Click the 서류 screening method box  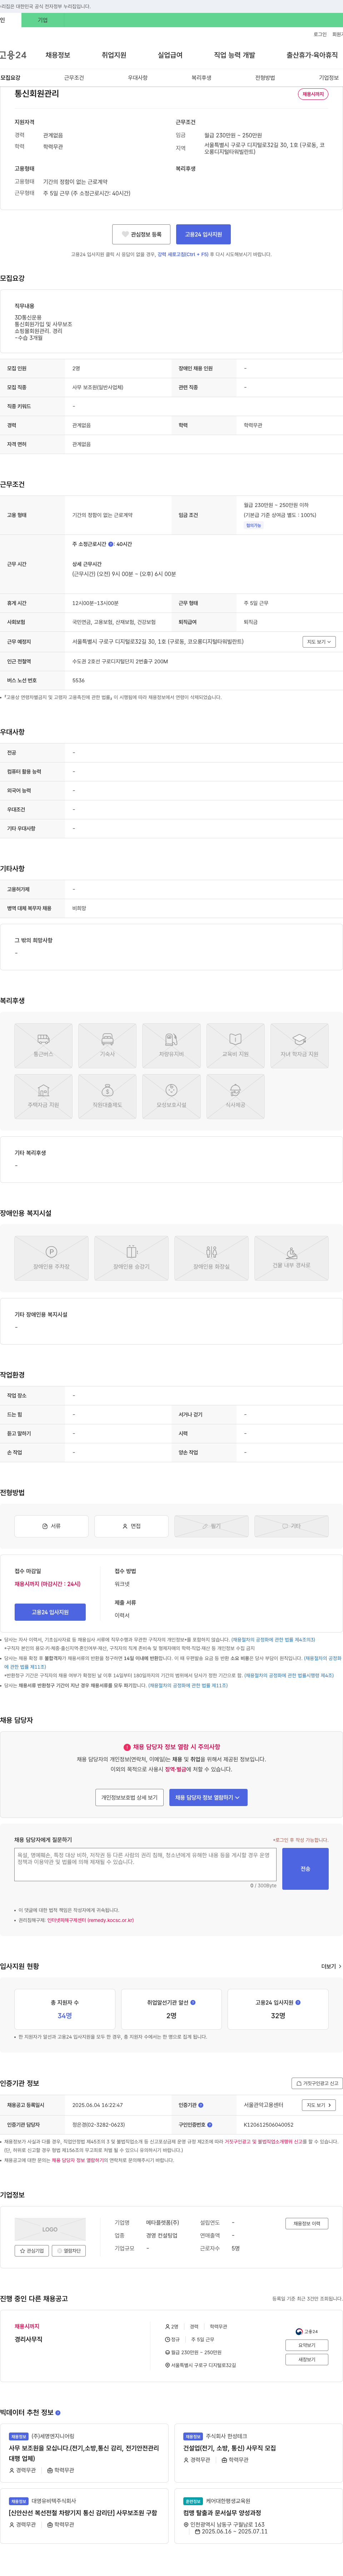click(51, 1526)
